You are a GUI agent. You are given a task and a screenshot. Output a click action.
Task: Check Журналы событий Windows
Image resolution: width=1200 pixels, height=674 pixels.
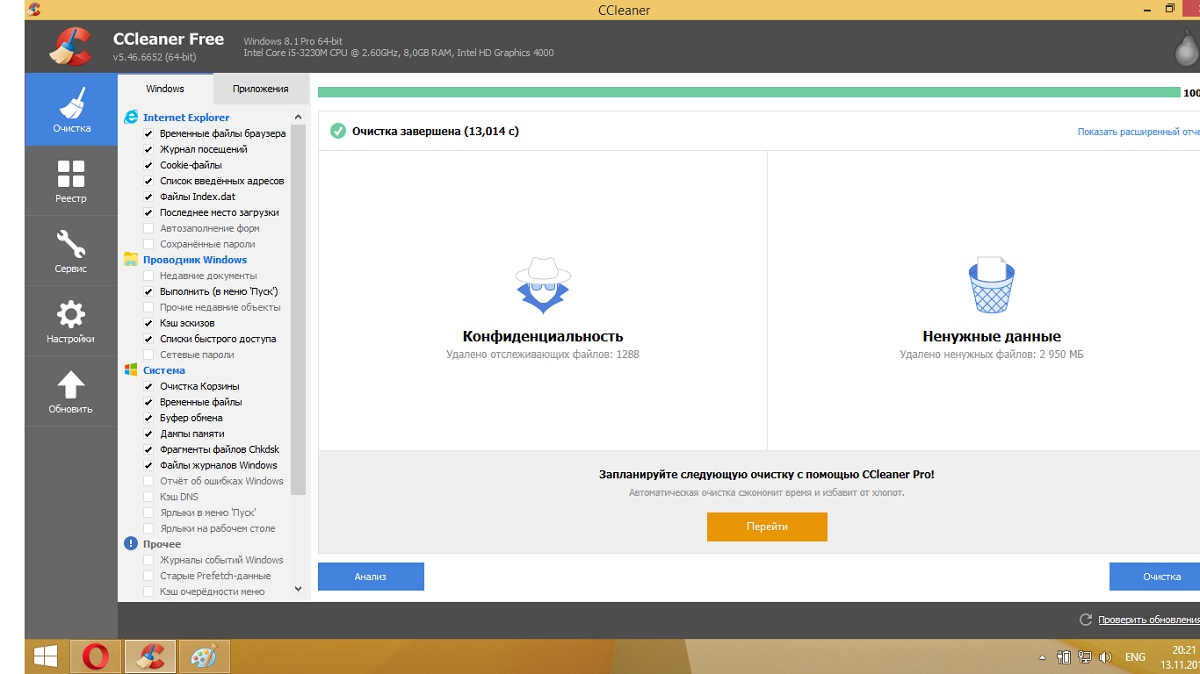149,560
